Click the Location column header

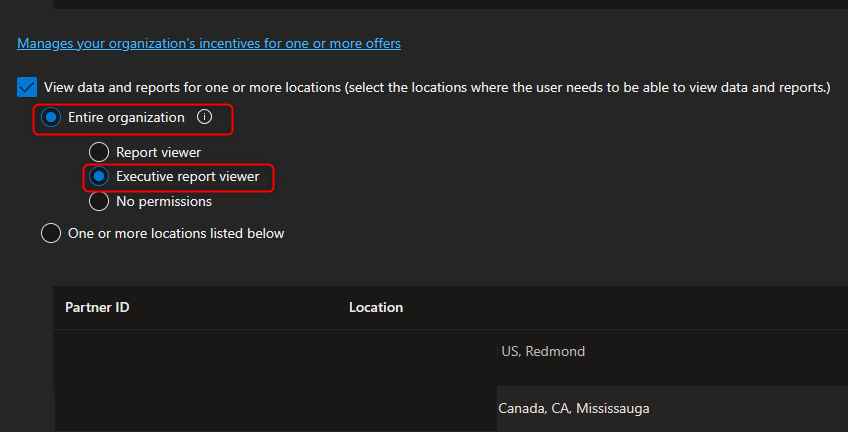376,308
